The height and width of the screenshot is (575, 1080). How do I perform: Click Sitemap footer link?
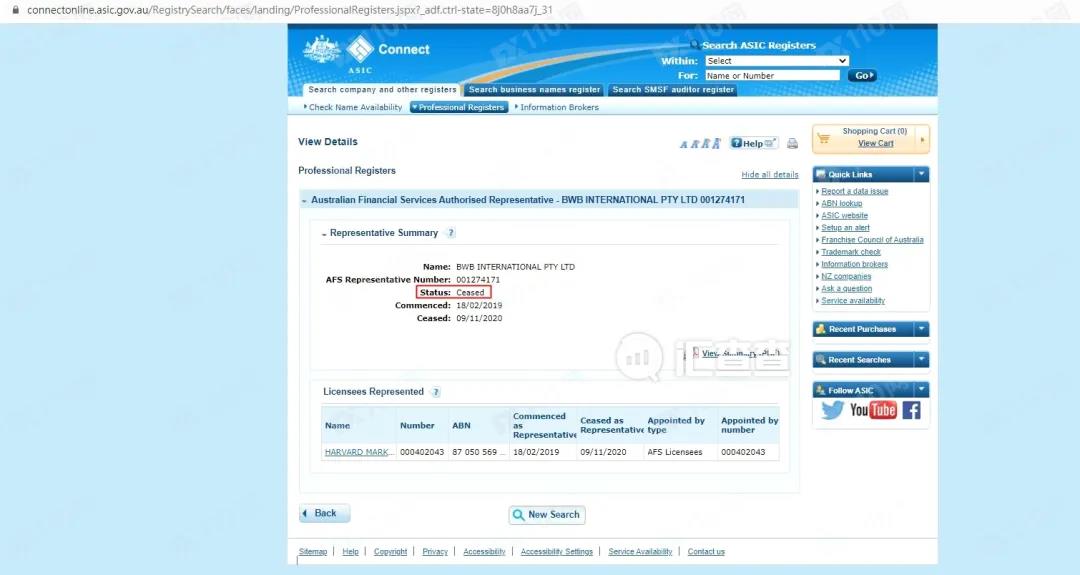pyautogui.click(x=313, y=552)
